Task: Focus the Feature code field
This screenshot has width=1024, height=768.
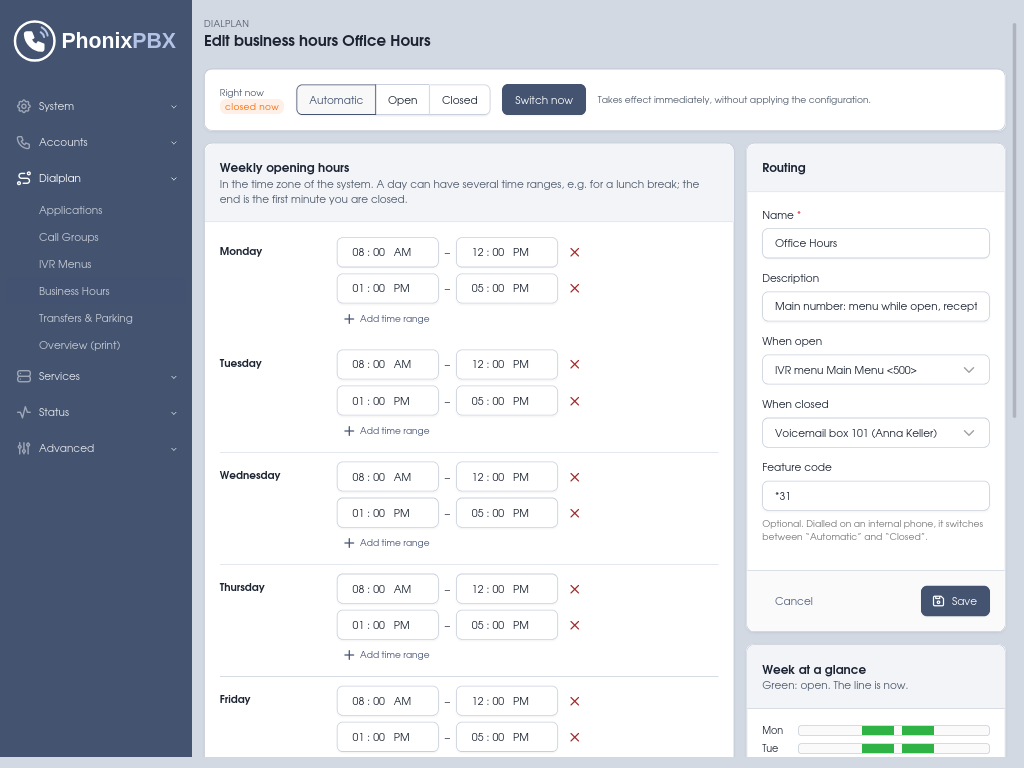Action: (876, 496)
